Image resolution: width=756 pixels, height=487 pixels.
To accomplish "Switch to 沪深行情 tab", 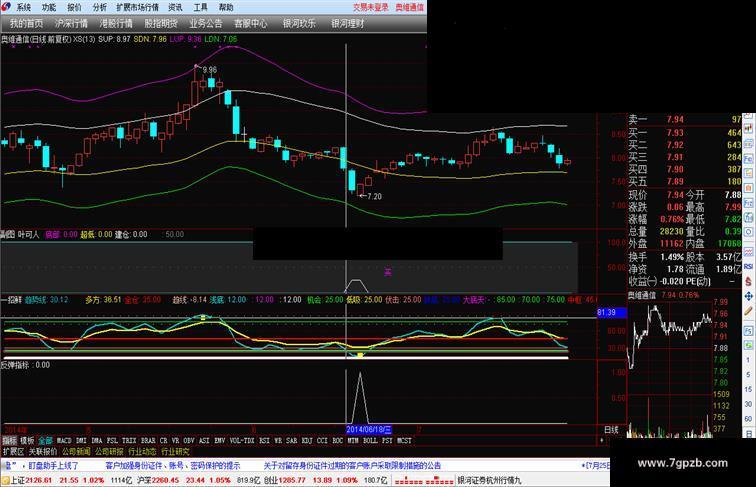I will (71, 23).
